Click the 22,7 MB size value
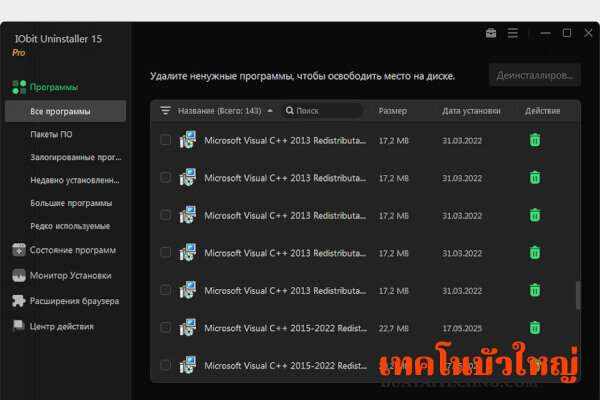The image size is (600, 400). [x=394, y=328]
